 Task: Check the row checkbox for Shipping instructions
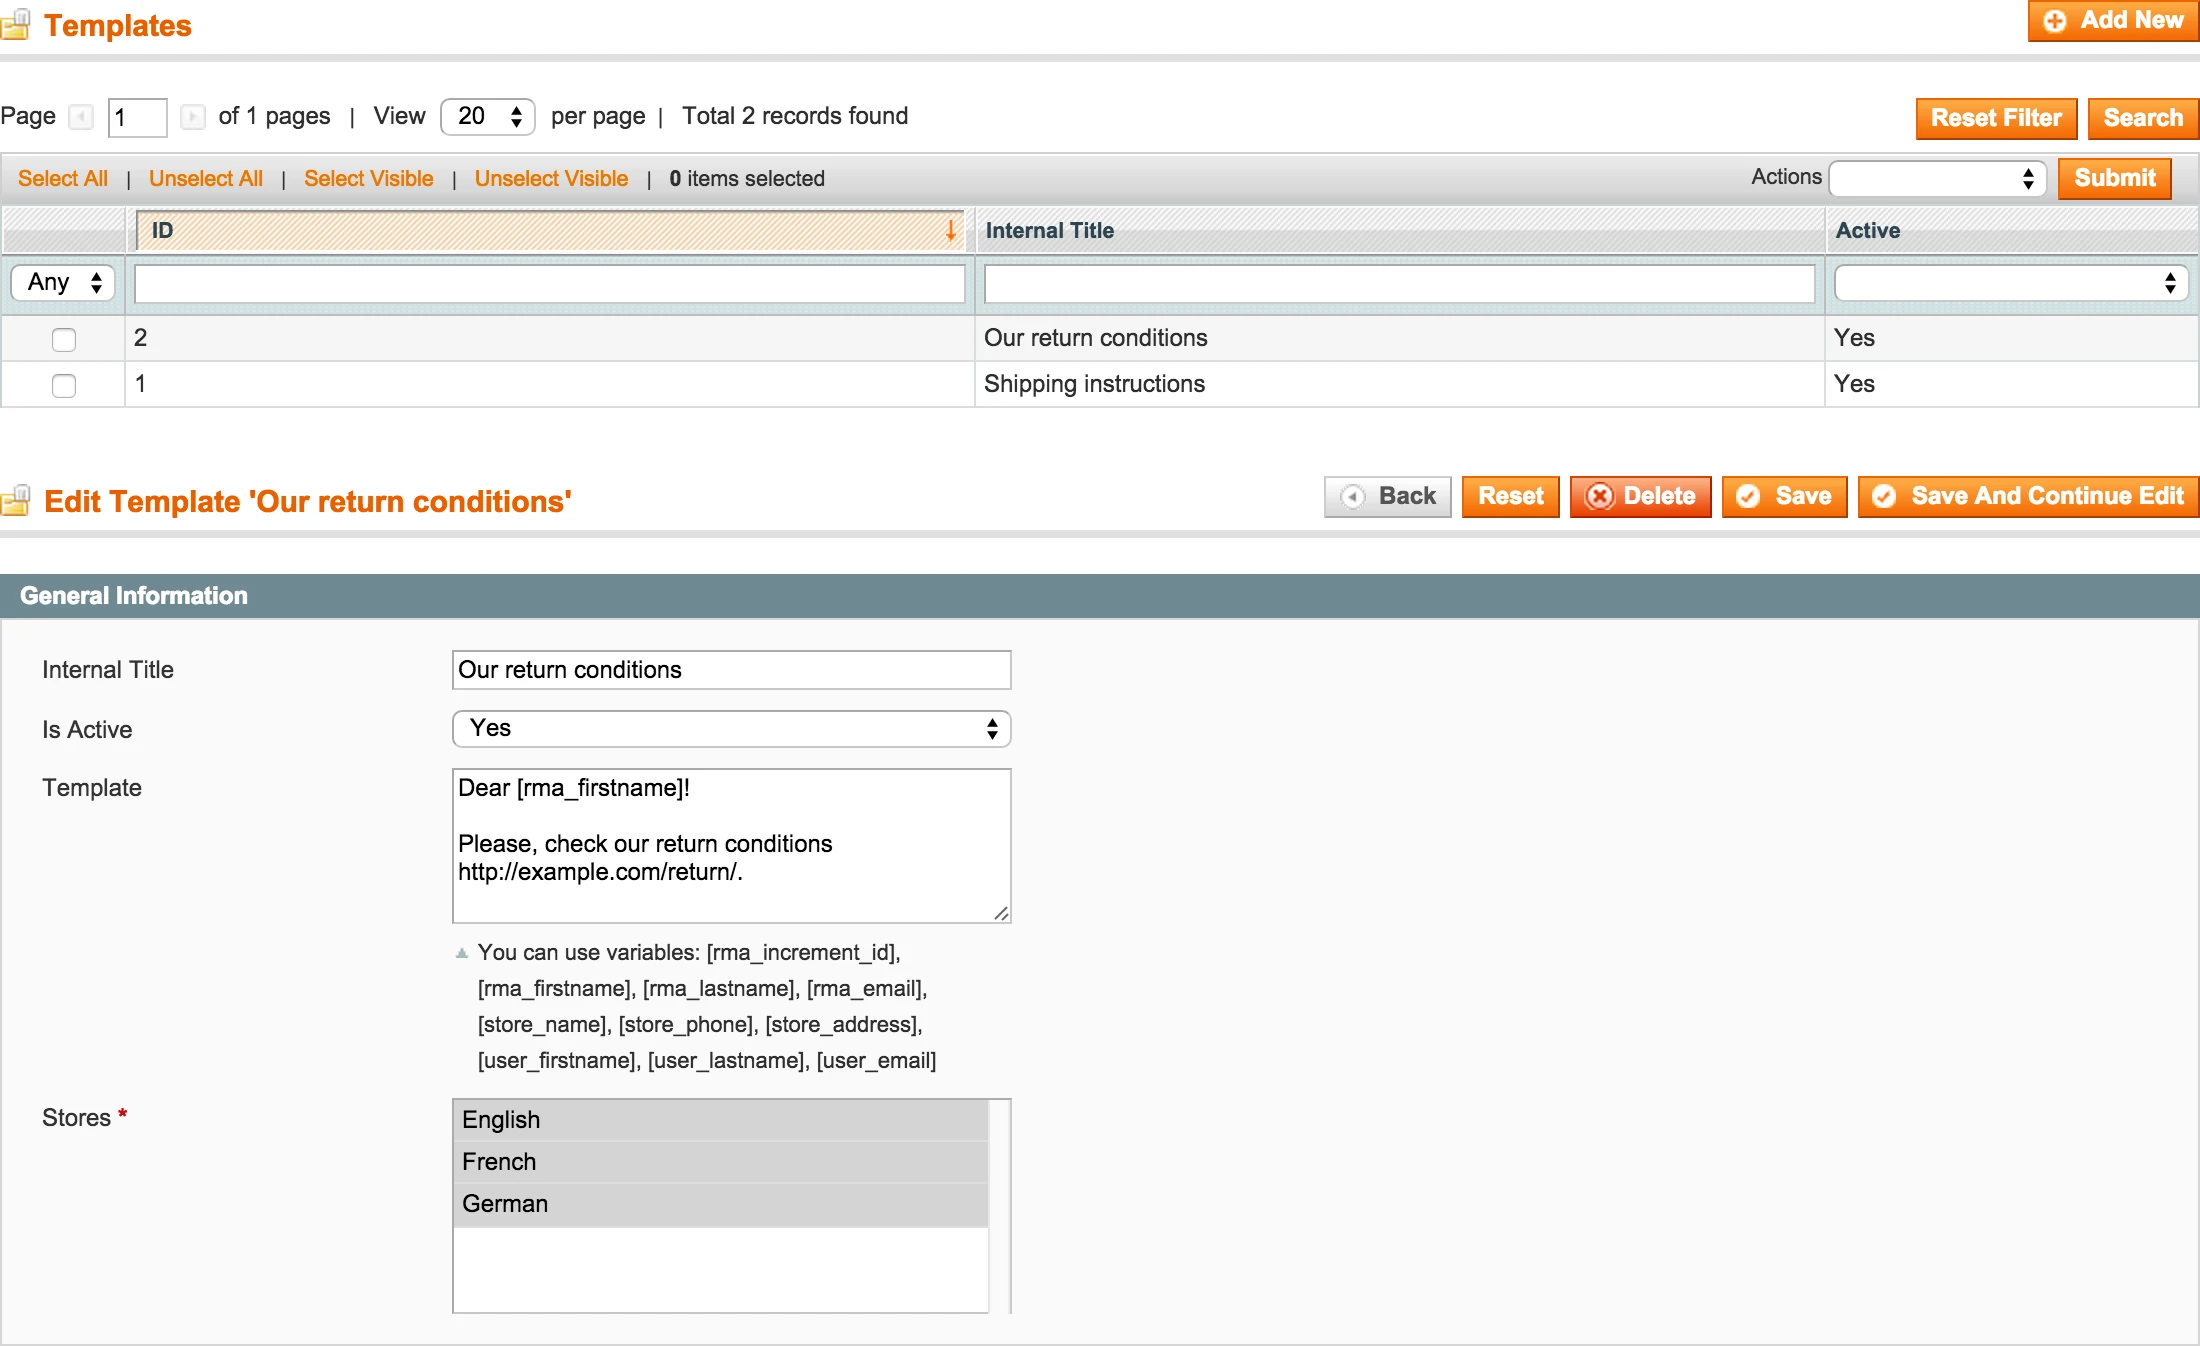coord(63,385)
